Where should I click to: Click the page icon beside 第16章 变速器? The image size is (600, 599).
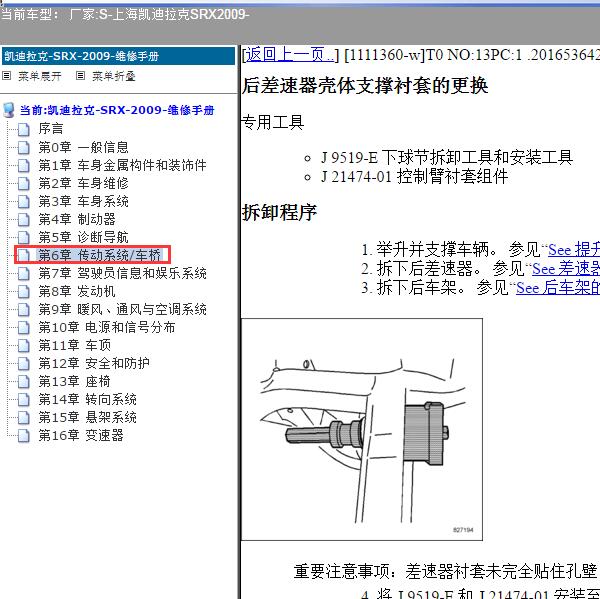pos(24,435)
